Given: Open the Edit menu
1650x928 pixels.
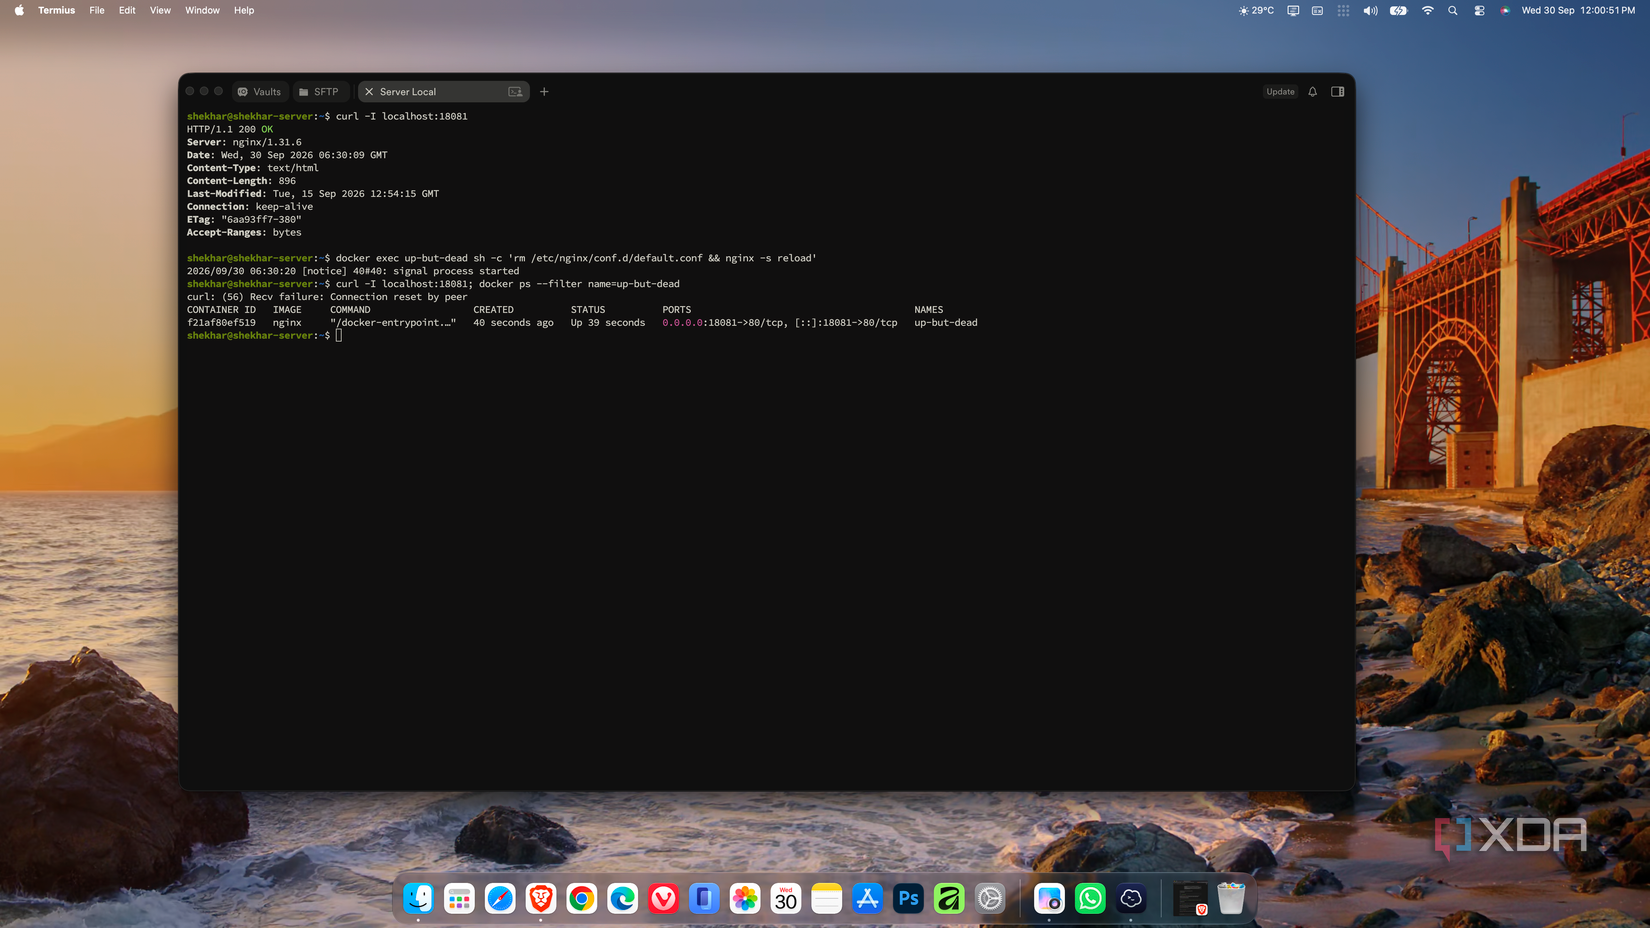Looking at the screenshot, I should 127,10.
